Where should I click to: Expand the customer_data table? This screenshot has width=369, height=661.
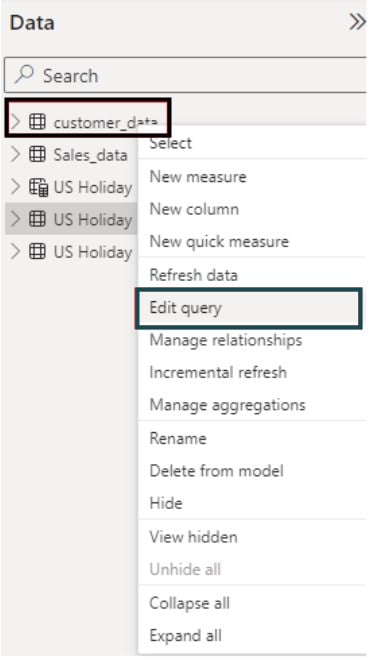[16, 122]
